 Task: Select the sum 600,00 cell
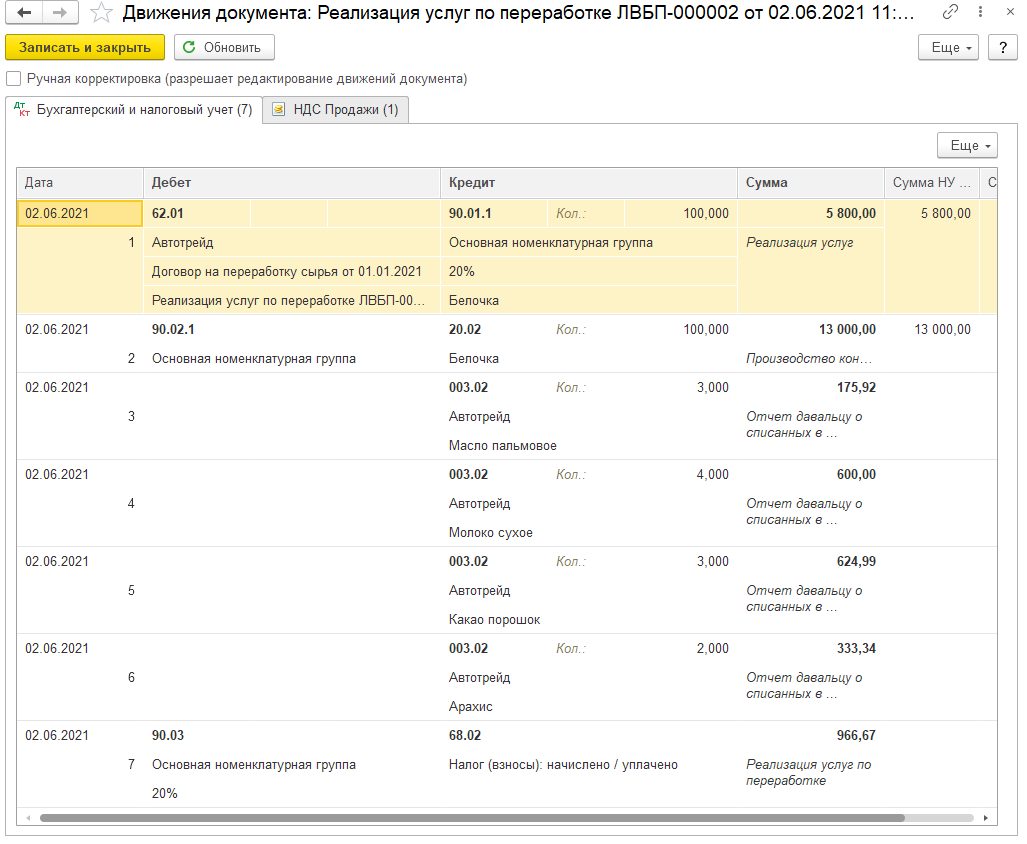(811, 475)
